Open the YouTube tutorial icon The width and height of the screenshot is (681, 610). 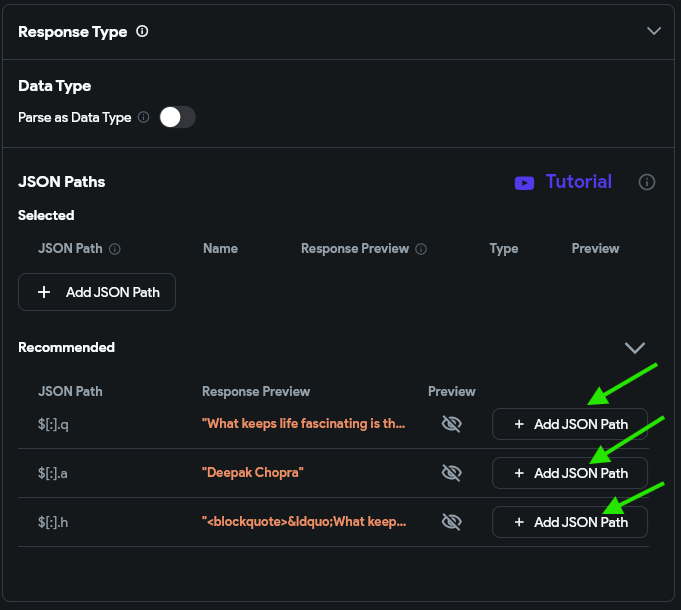tap(524, 183)
